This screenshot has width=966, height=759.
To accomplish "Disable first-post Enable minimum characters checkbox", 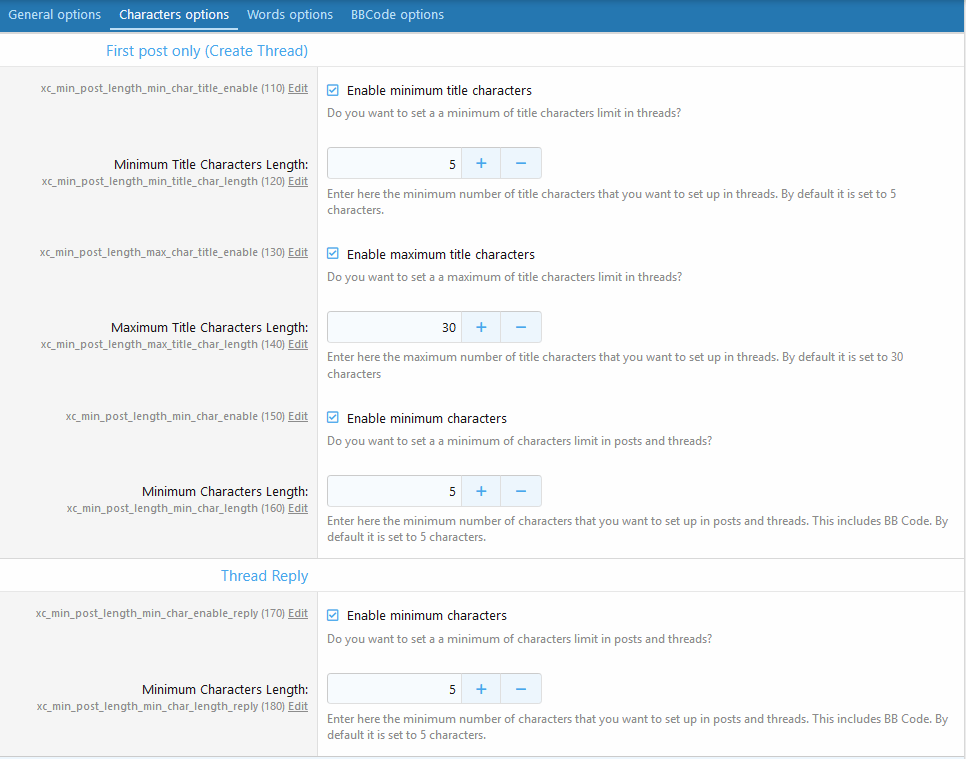I will 333,419.
